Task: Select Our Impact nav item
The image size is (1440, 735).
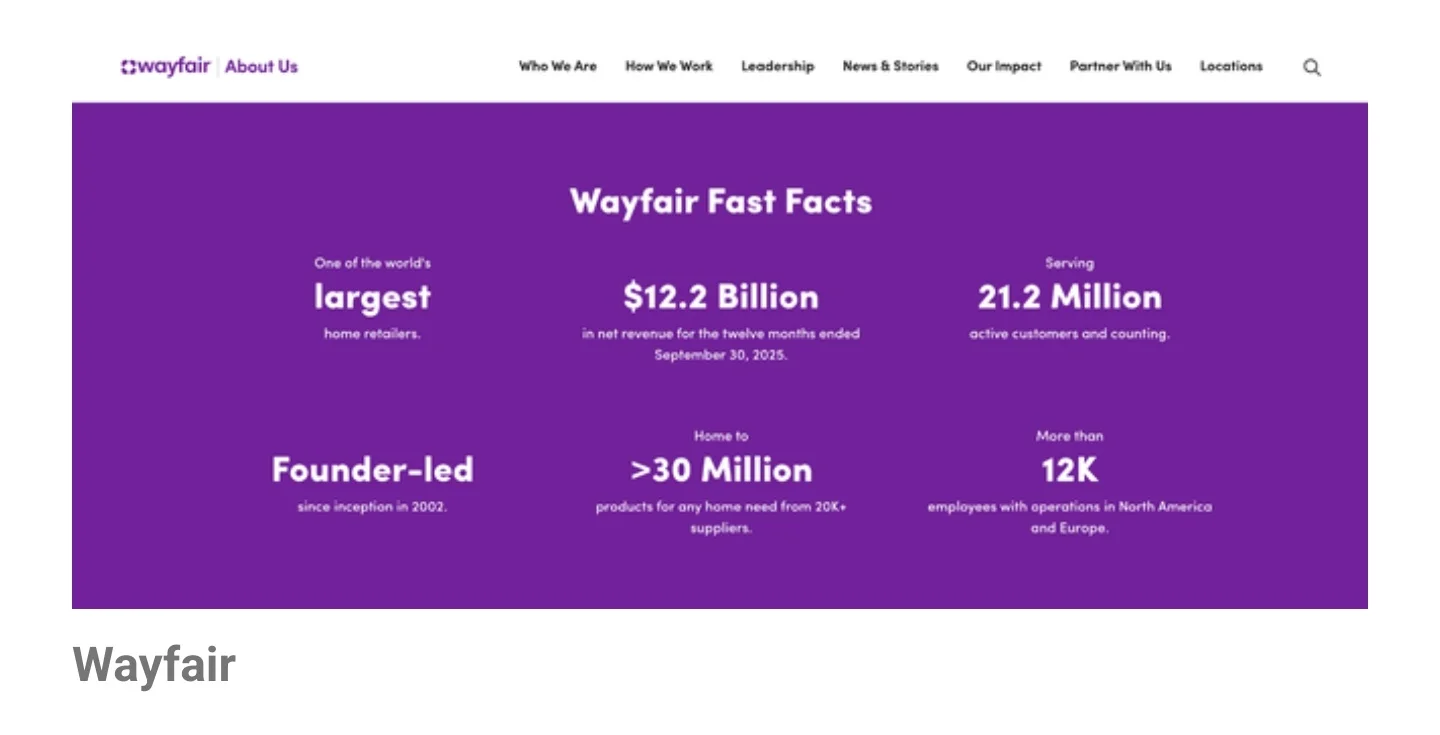Action: pyautogui.click(x=1003, y=66)
